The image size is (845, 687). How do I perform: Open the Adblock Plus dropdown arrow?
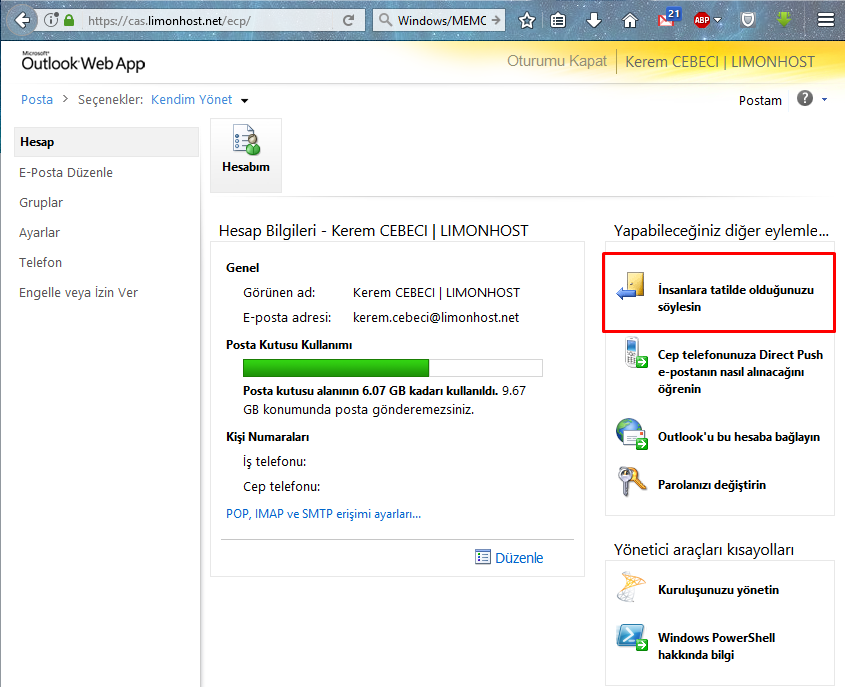click(x=717, y=20)
